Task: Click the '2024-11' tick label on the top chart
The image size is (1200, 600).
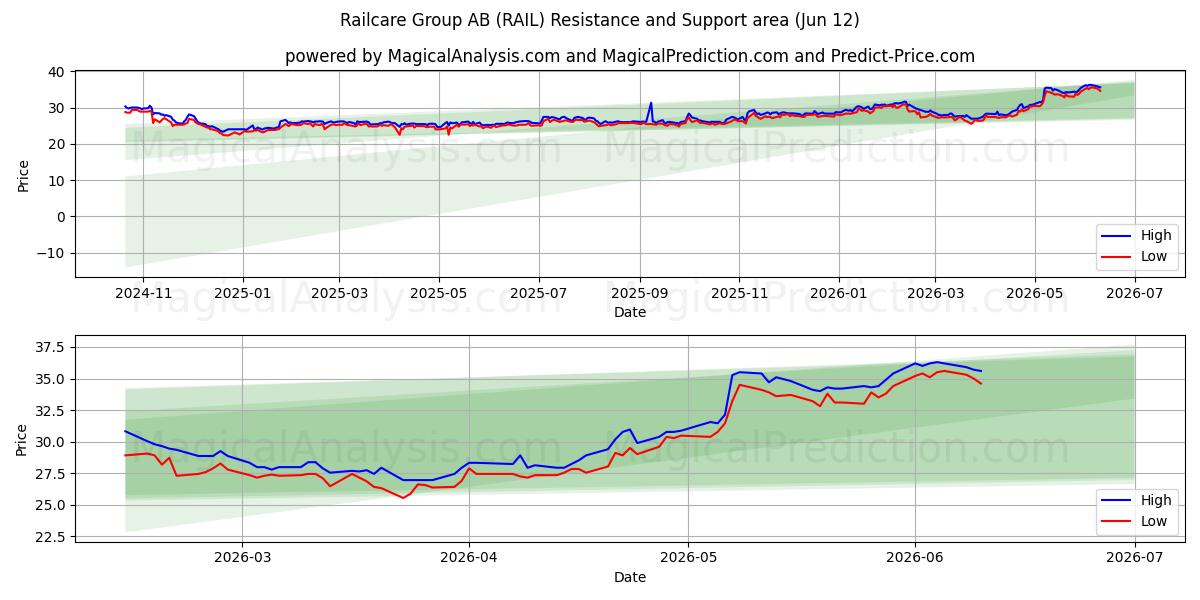Action: click(x=143, y=293)
